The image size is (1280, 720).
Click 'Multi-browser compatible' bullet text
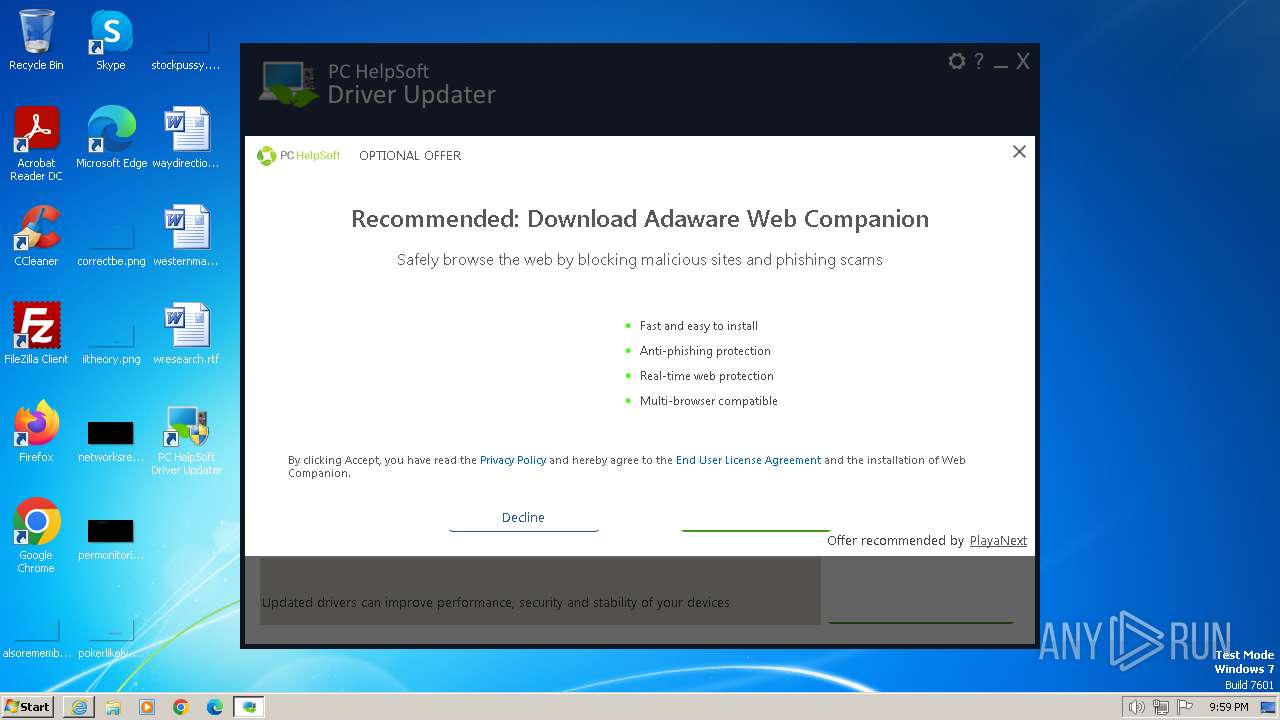click(709, 401)
